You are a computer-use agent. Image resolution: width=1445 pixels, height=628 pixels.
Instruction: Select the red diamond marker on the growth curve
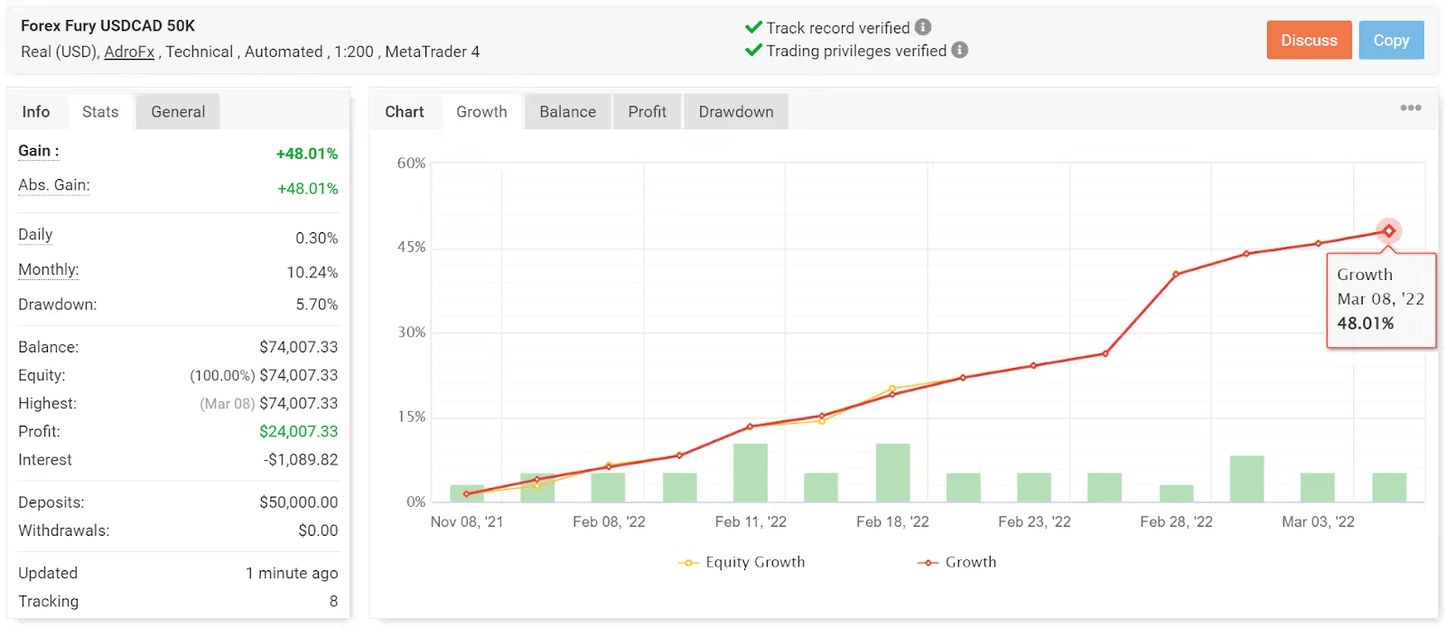click(1388, 231)
